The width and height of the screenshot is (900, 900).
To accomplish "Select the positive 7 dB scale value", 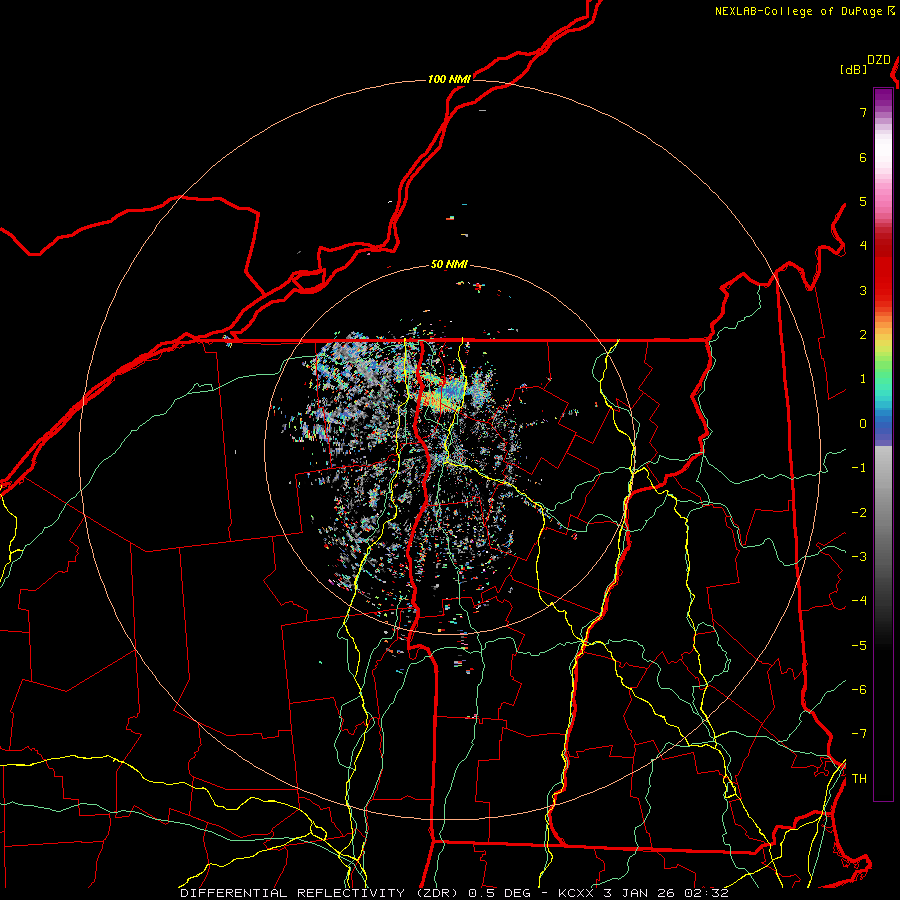I will (863, 112).
